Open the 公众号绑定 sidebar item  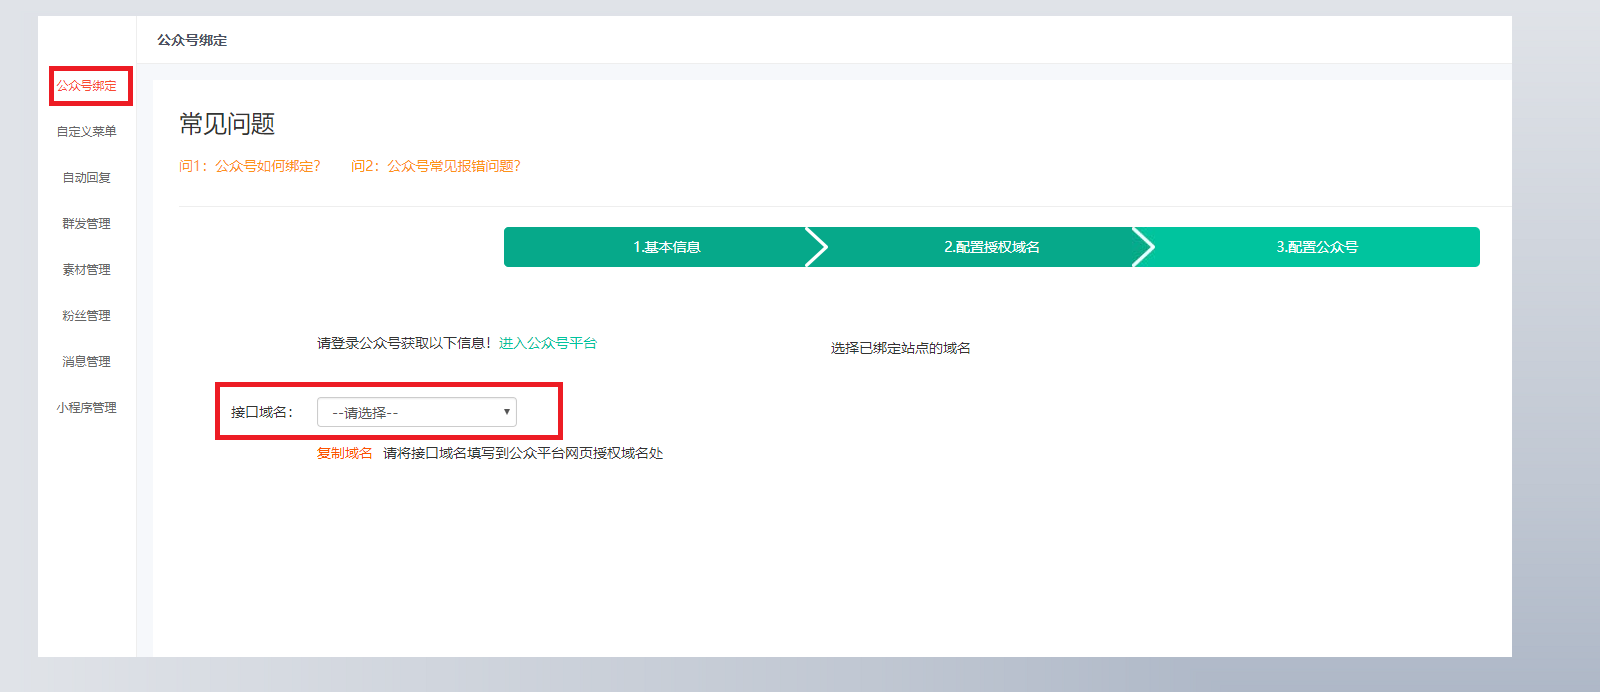[x=87, y=86]
